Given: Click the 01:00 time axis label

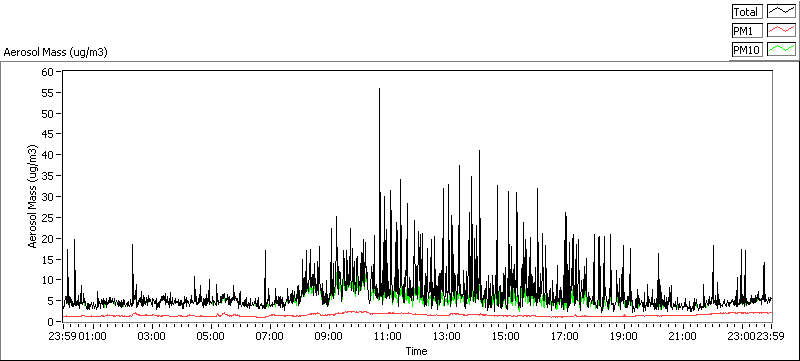Looking at the screenshot, I should pos(92,336).
